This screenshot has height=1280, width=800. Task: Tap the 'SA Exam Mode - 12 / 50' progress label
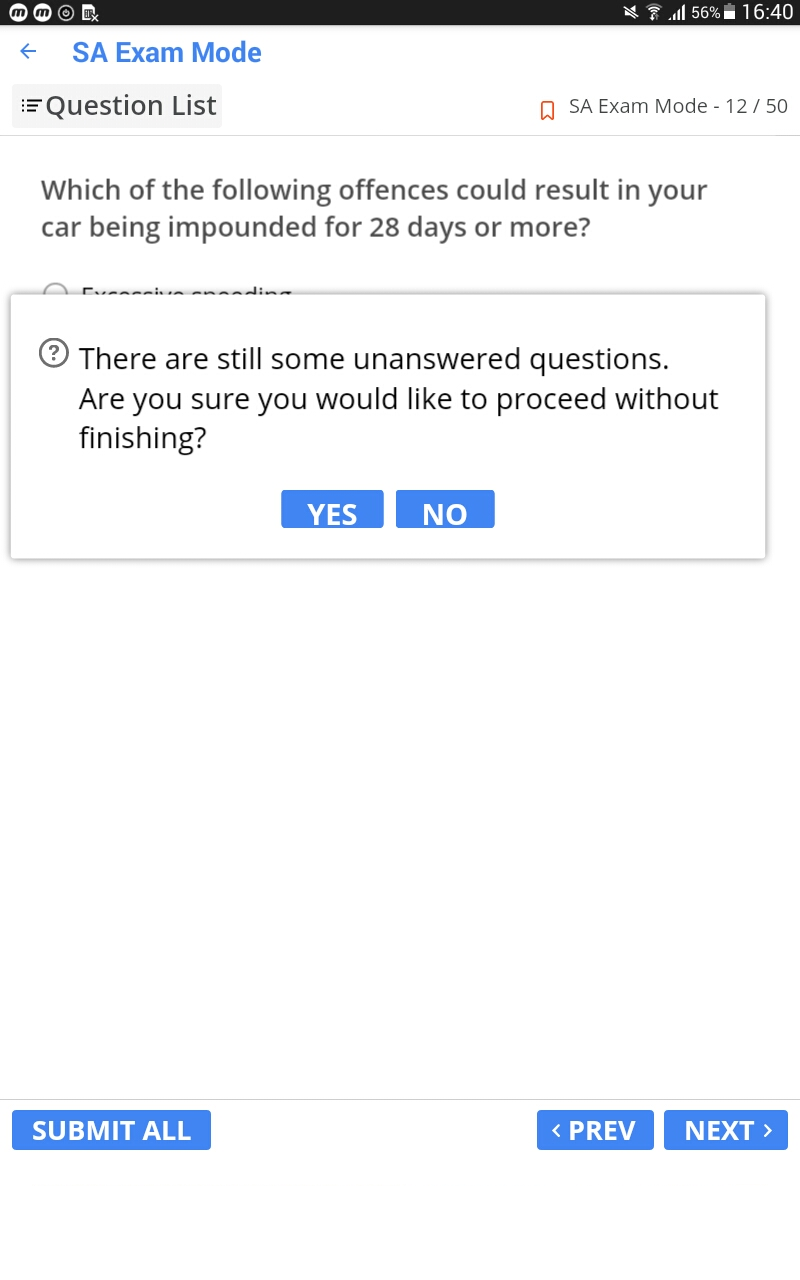click(x=678, y=106)
